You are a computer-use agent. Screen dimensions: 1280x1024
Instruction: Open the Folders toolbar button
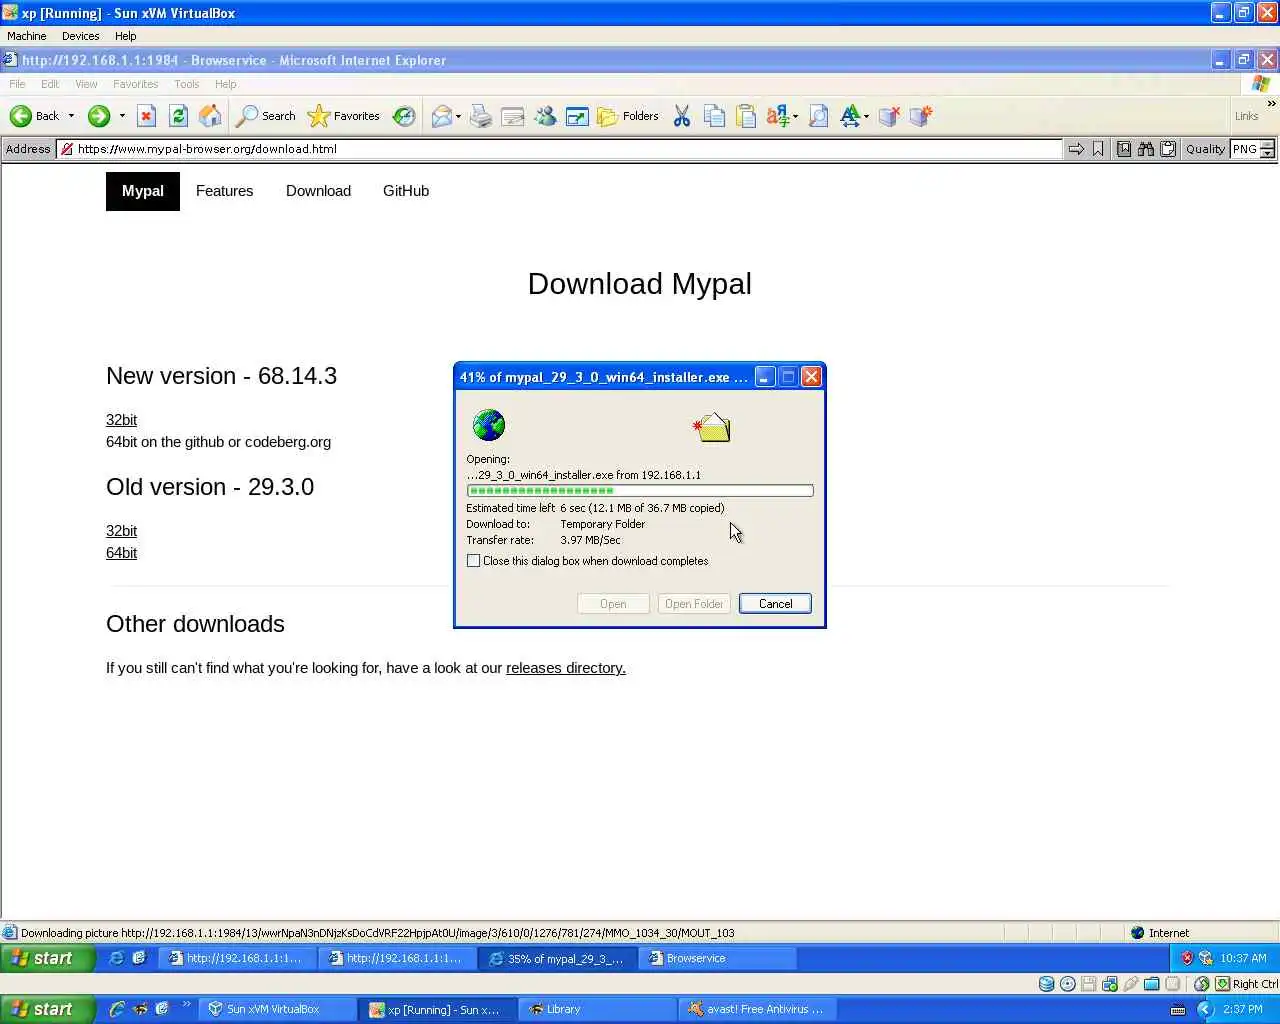click(x=627, y=116)
